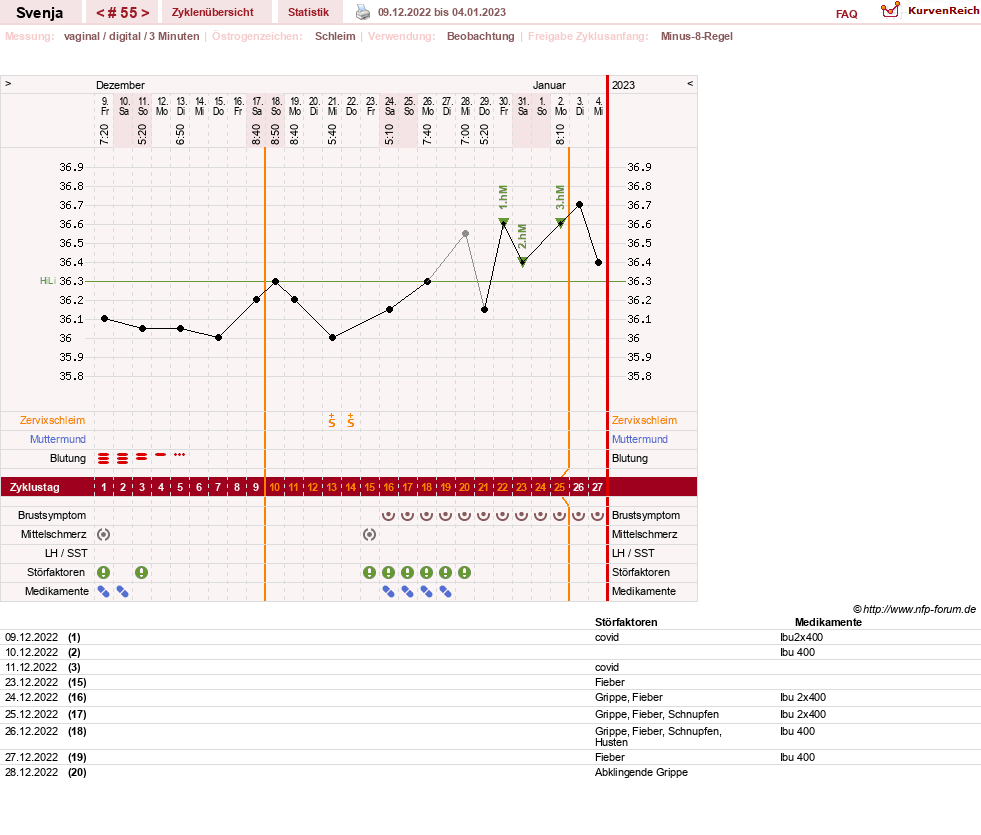Click the Störfaktoren icon on cycle day 15
This screenshot has width=981, height=835.
coord(370,572)
